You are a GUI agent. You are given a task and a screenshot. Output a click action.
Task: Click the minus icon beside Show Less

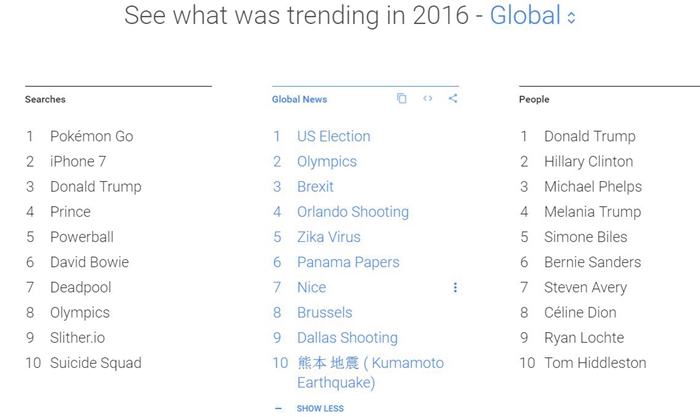[x=278, y=408]
